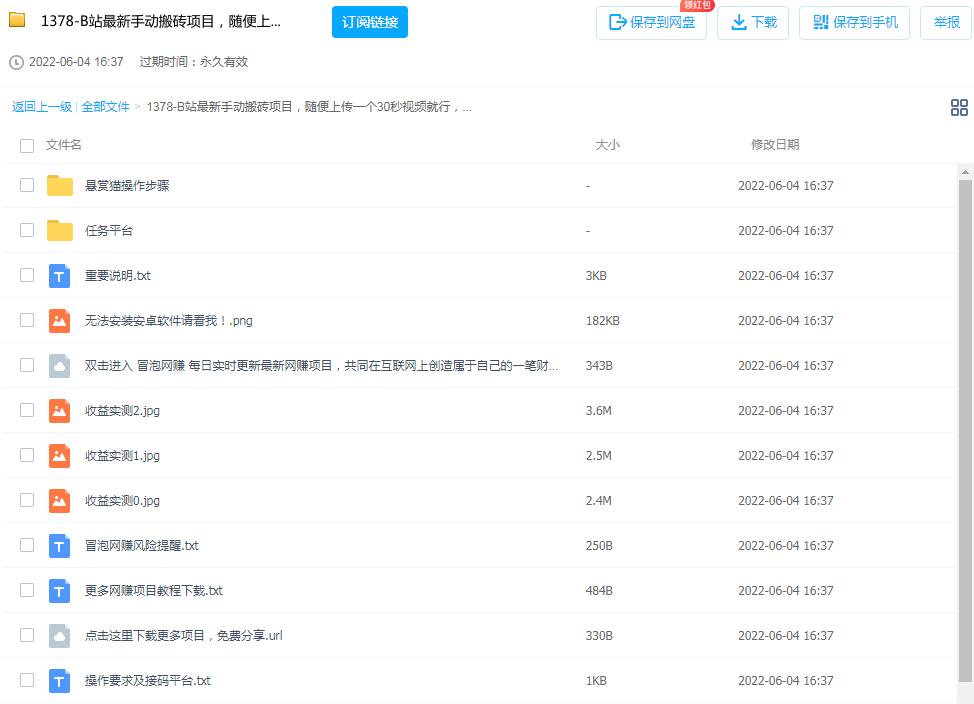Image resolution: width=974 pixels, height=704 pixels.
Task: Open 双击进入 冒泡网赚 每日实时更新 file name
Action: 321,365
